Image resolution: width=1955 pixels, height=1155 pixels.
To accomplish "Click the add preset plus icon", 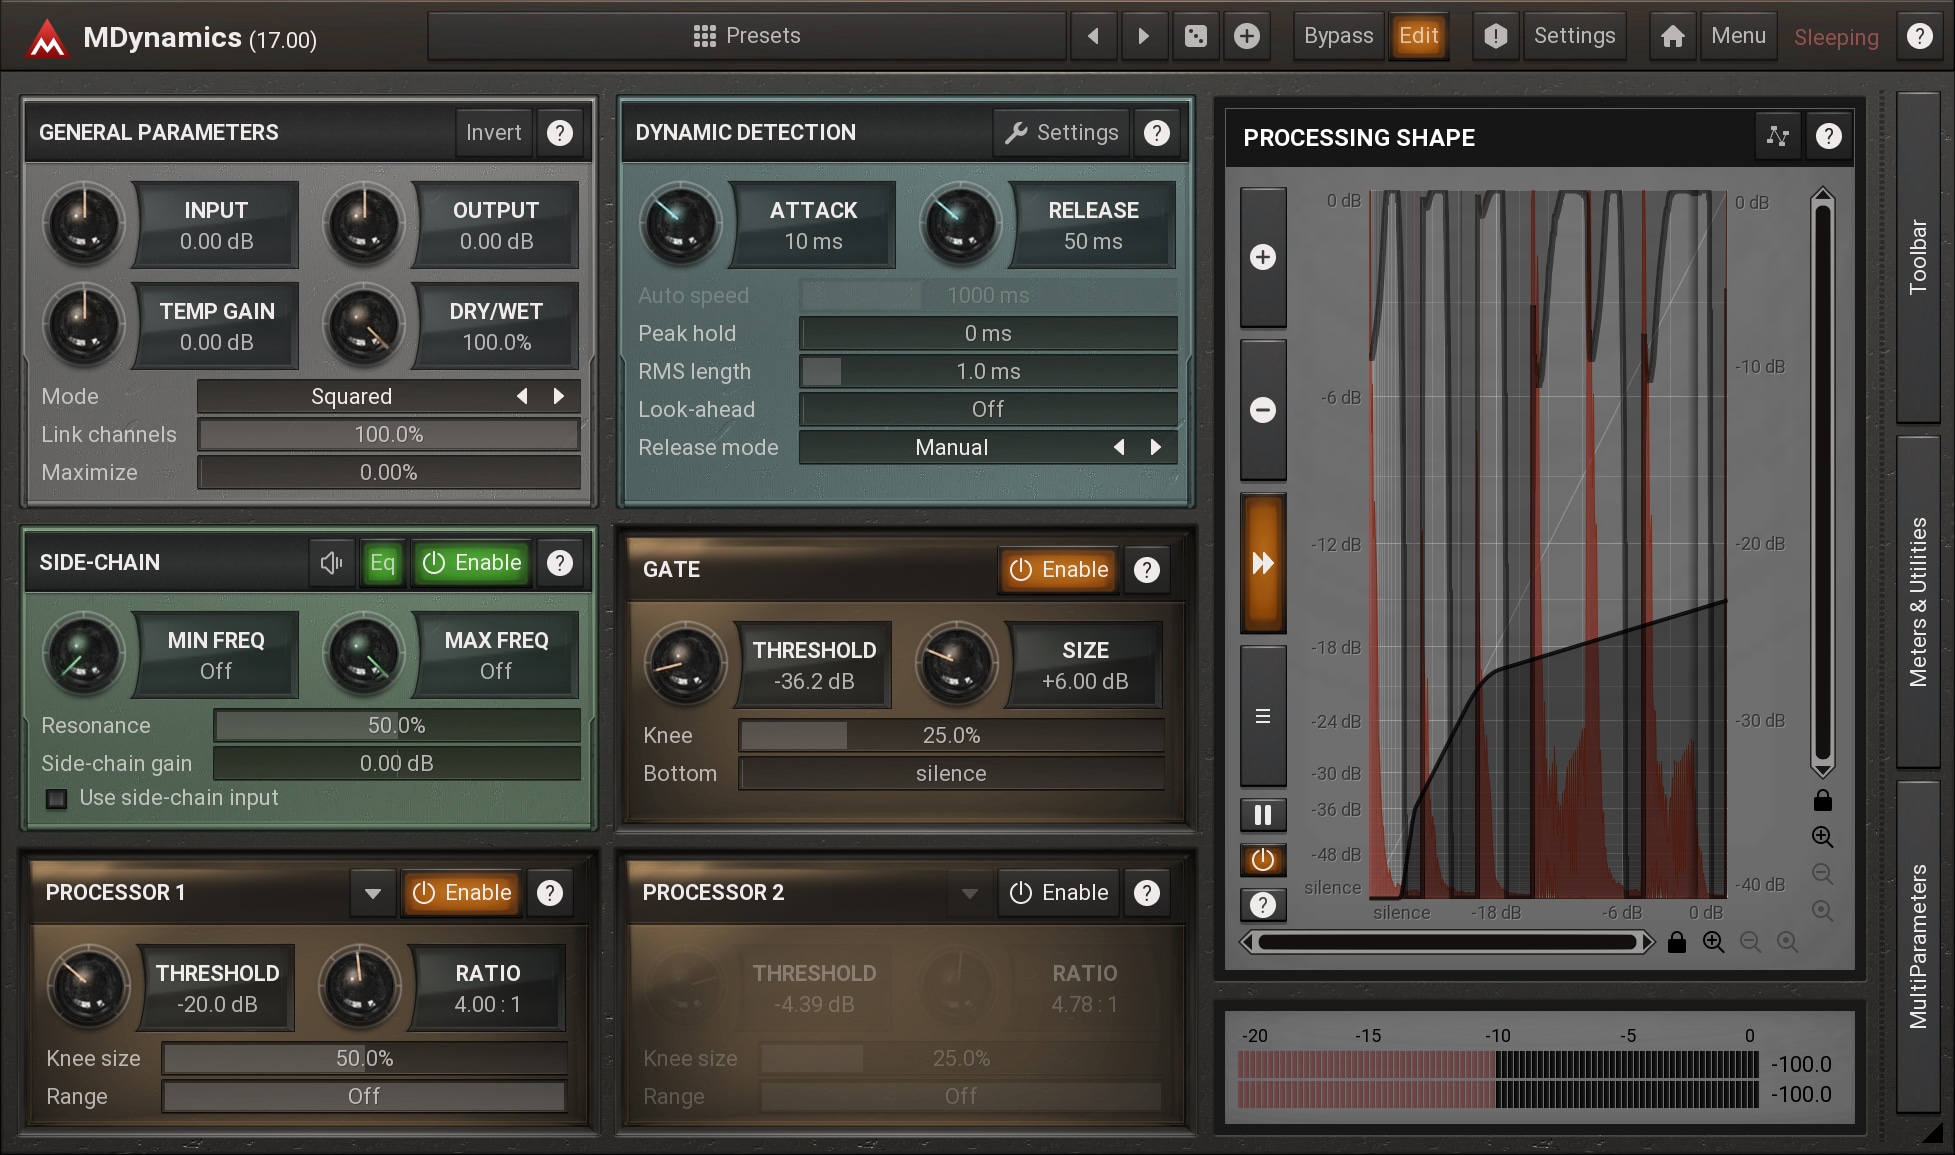I will click(1246, 37).
